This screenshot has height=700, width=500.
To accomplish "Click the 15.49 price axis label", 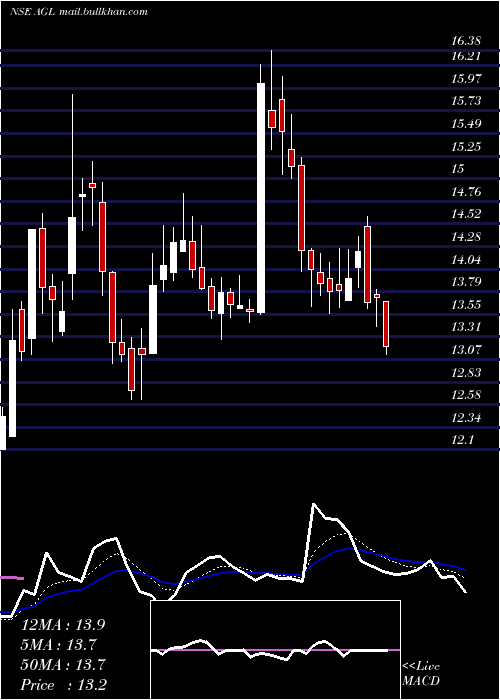I will [467, 124].
